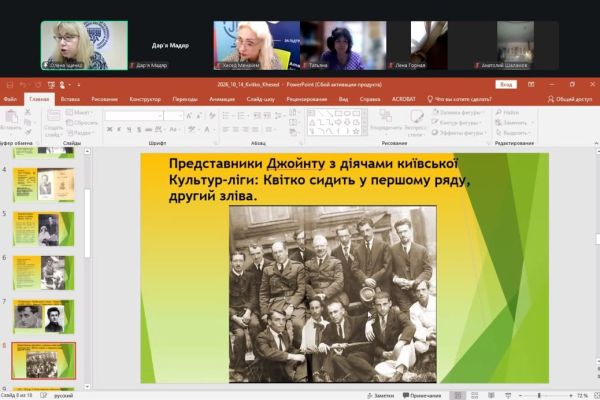Click the Что вы хотите сделать search field
The height and width of the screenshot is (400, 600).
(459, 100)
